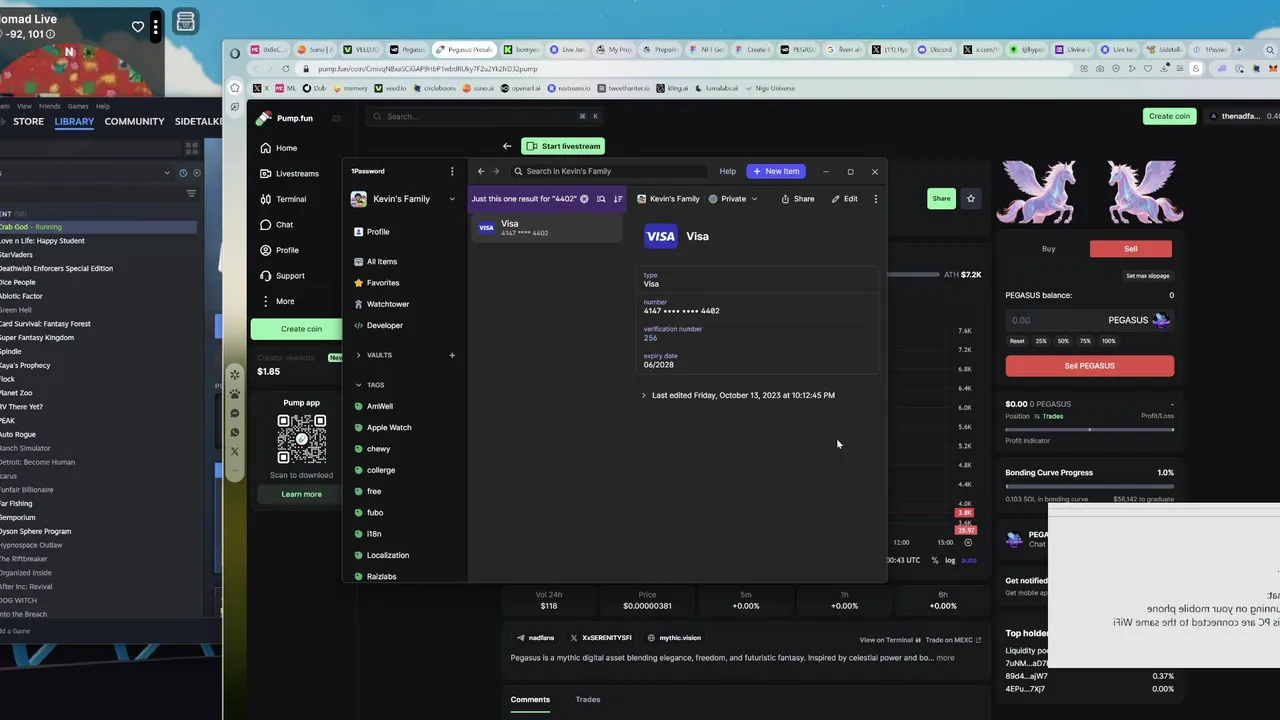Create a New Item in 1Password
The width and height of the screenshot is (1280, 720).
776,171
